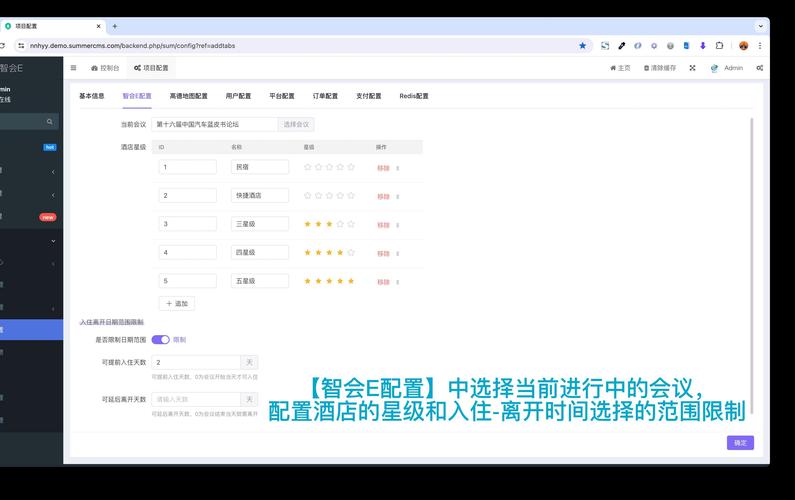
Task: Expand the sidebar item with hot badge below chevron
Action: [53, 171]
